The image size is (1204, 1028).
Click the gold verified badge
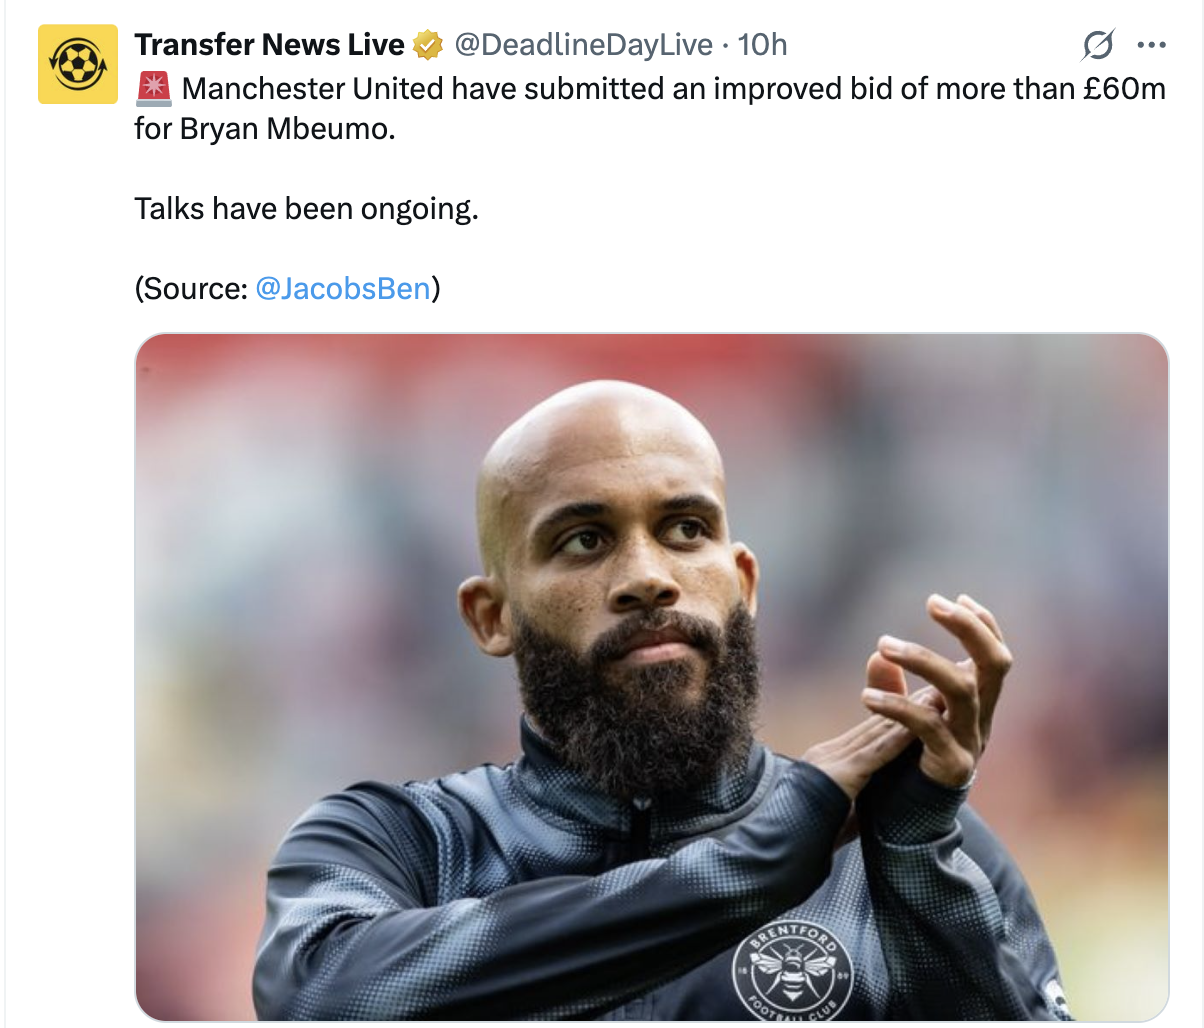coord(429,45)
